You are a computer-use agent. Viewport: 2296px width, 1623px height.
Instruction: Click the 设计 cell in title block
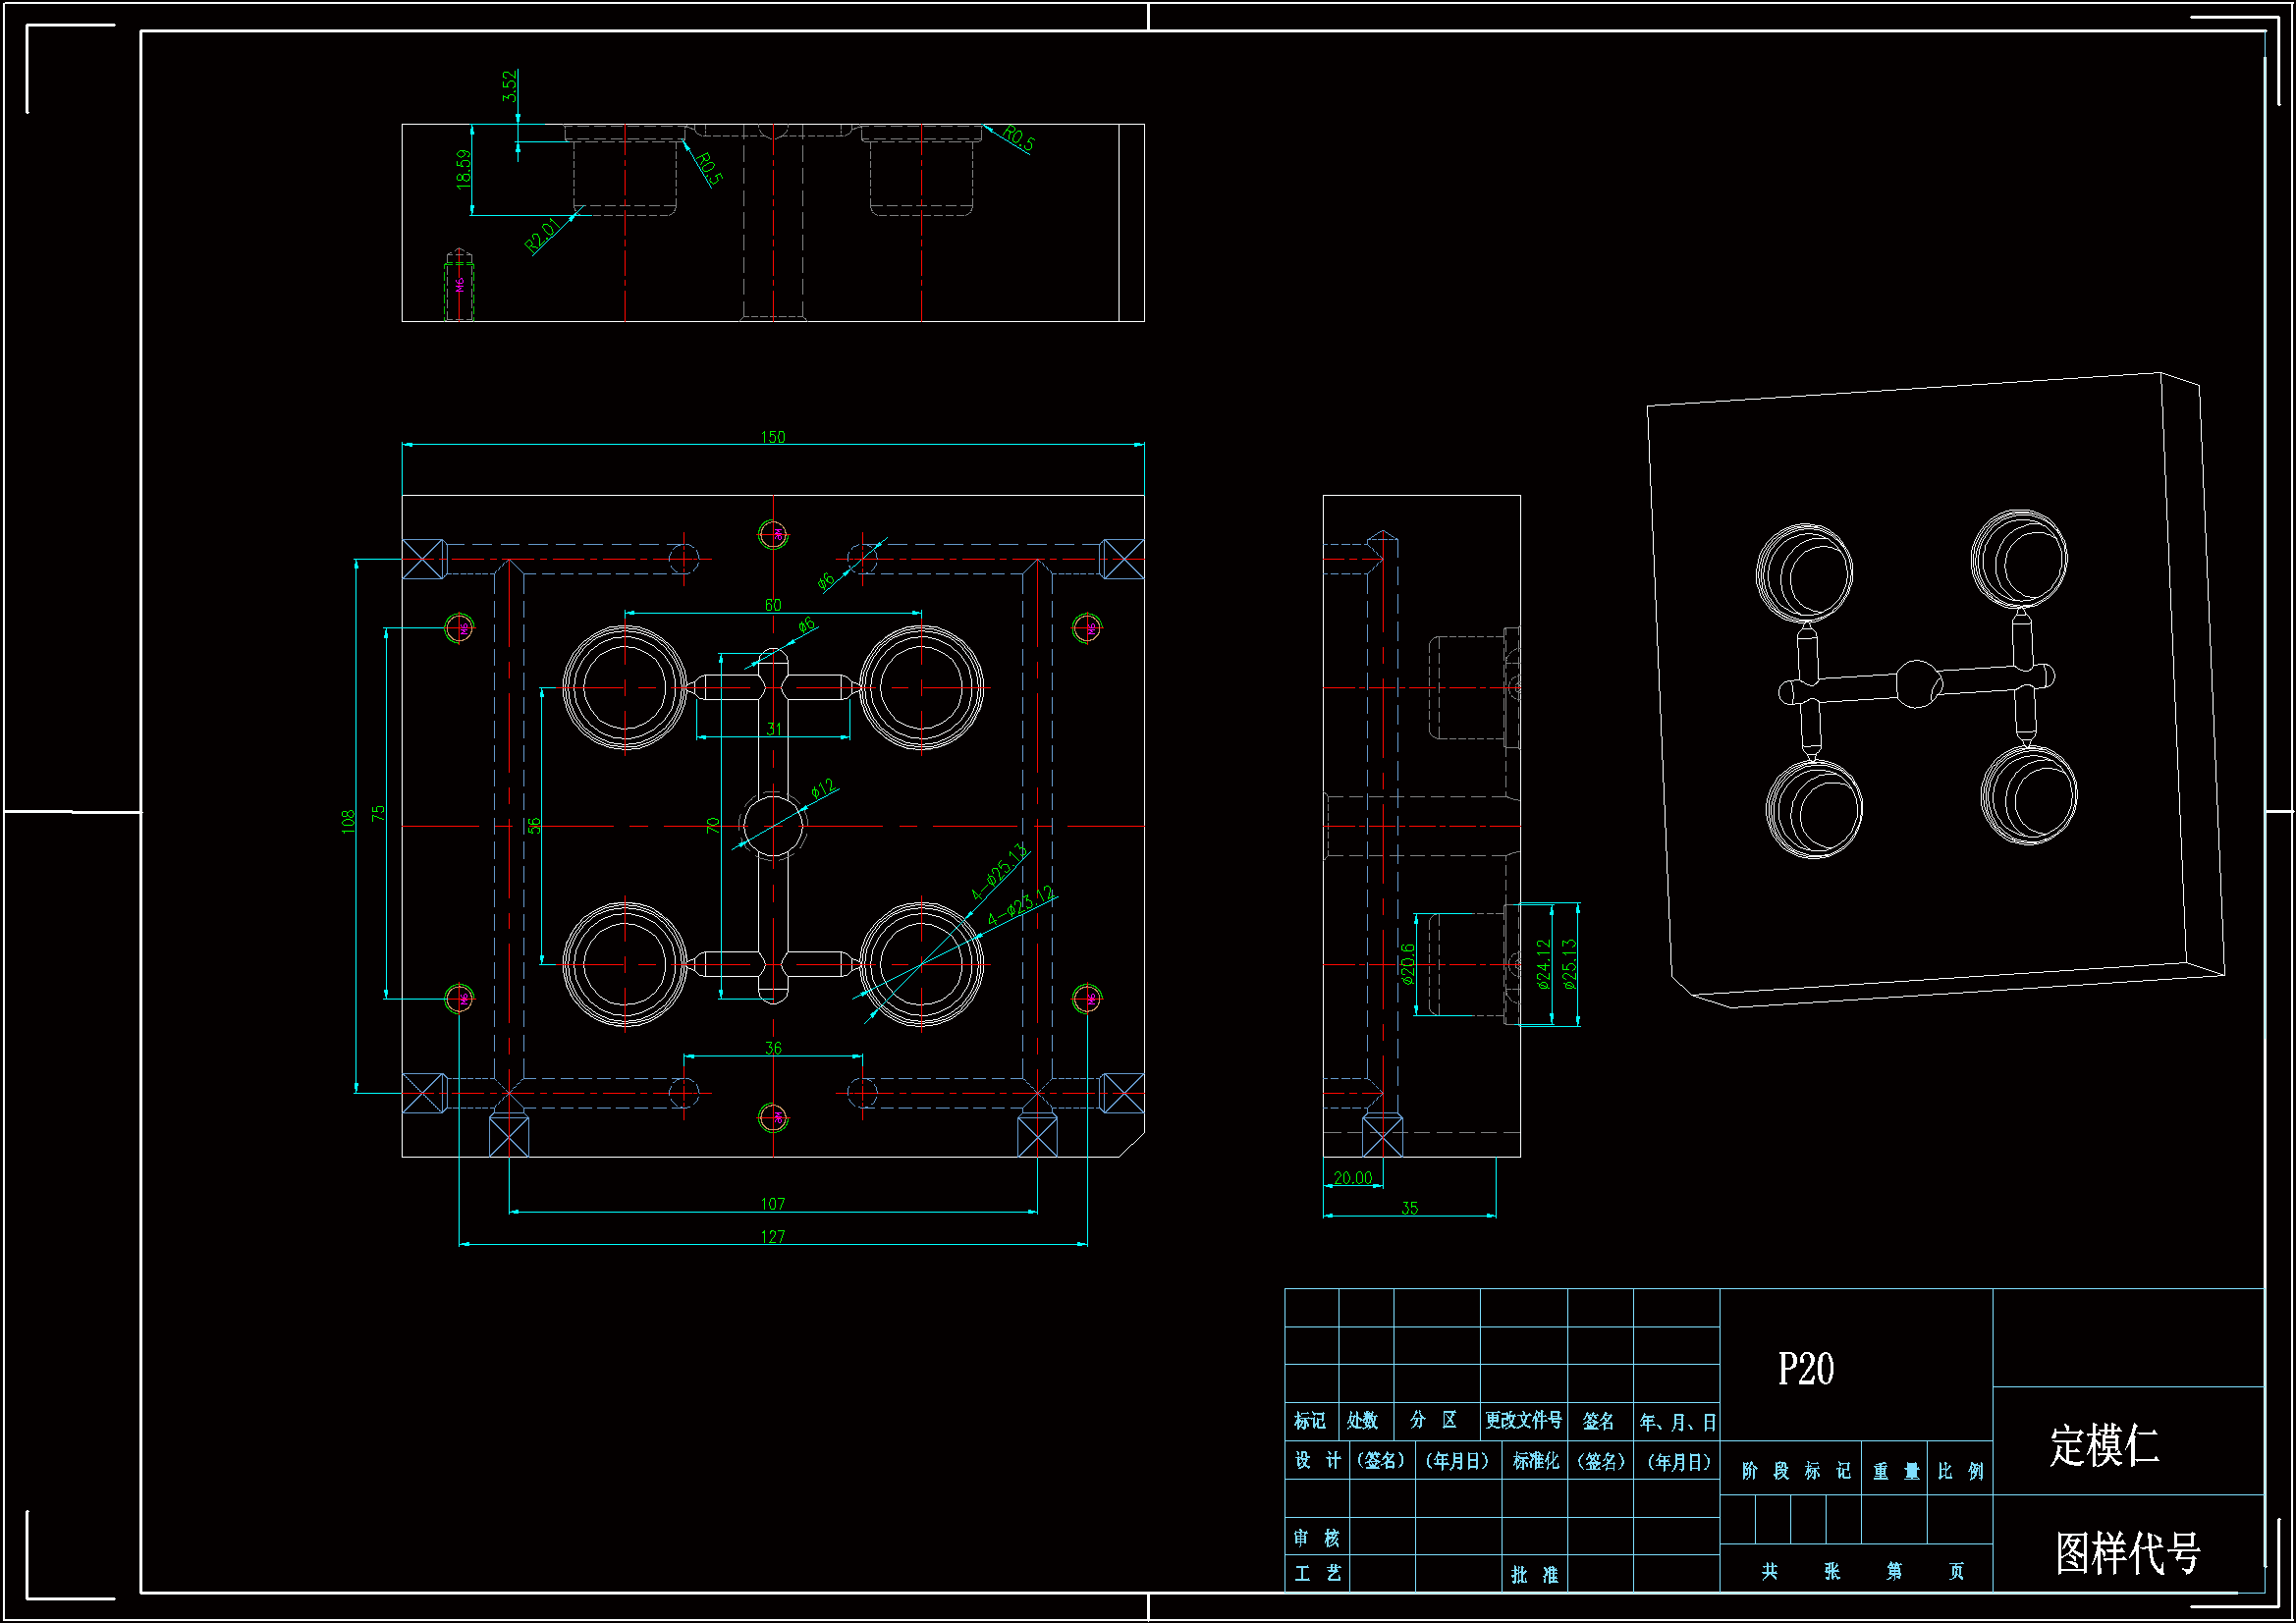(x=1317, y=1461)
